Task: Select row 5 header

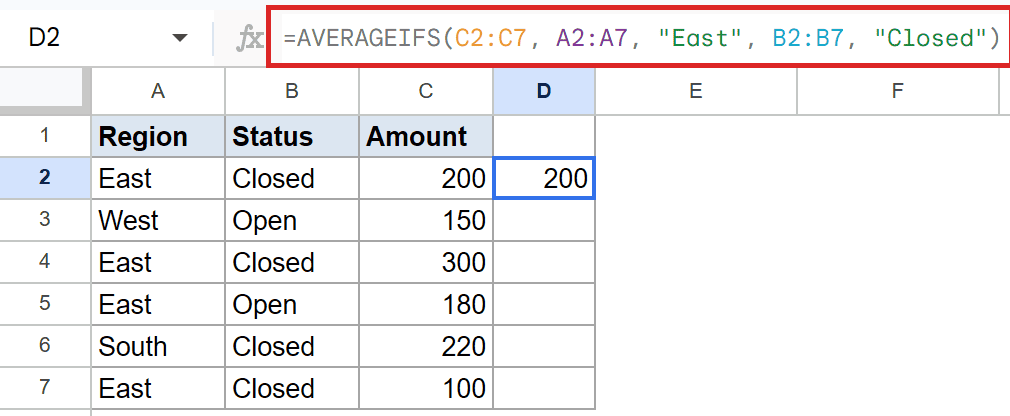Action: click(x=44, y=304)
